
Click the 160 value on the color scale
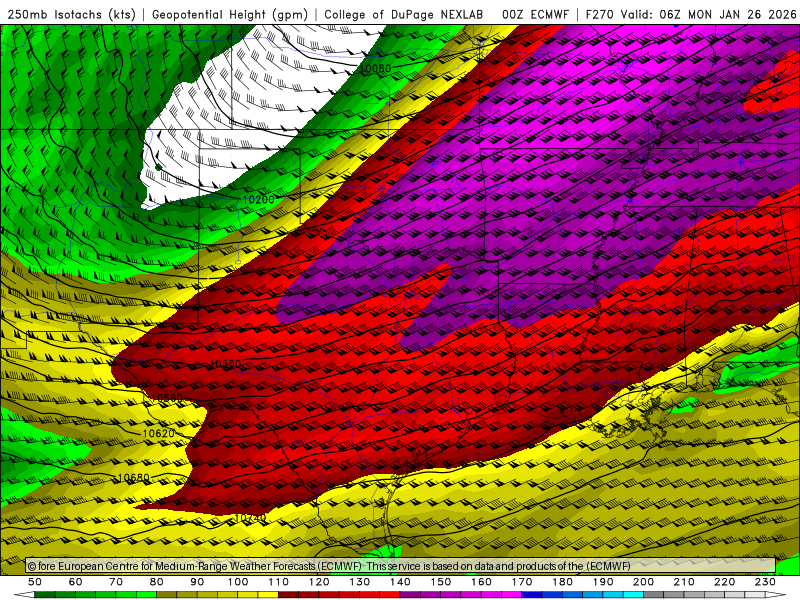click(x=481, y=582)
